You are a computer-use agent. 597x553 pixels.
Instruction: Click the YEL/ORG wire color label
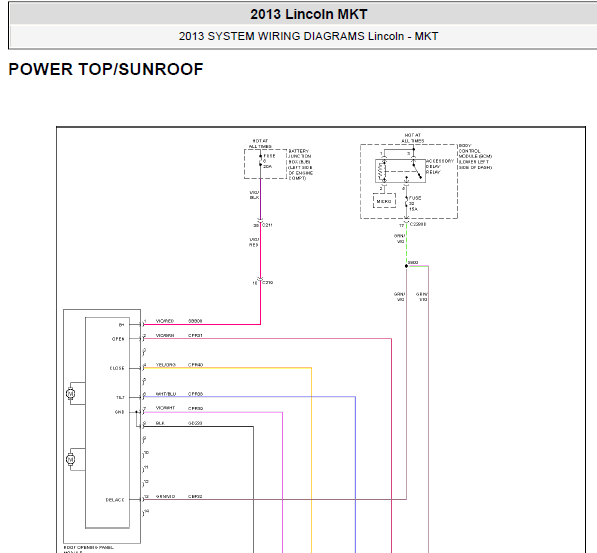pos(166,365)
